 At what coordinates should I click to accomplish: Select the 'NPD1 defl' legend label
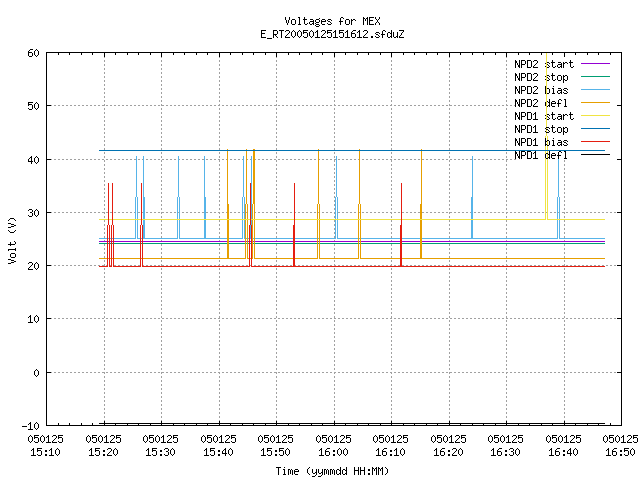(x=541, y=156)
